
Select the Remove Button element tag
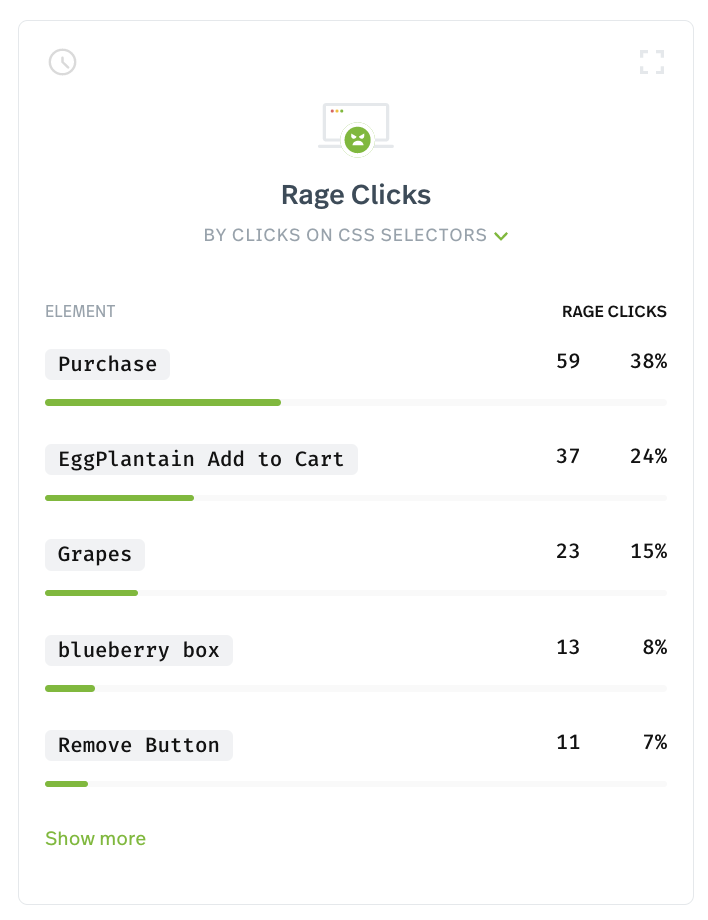[139, 745]
